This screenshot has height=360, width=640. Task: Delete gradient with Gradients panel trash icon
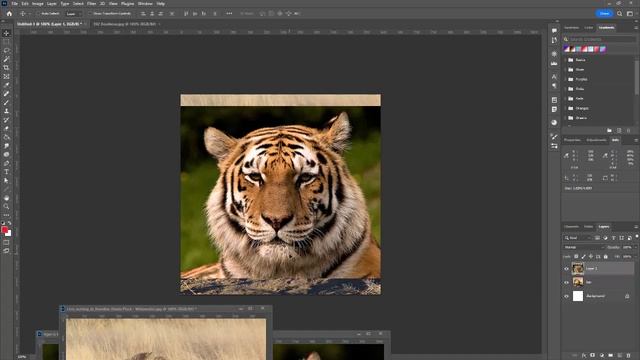[629, 131]
